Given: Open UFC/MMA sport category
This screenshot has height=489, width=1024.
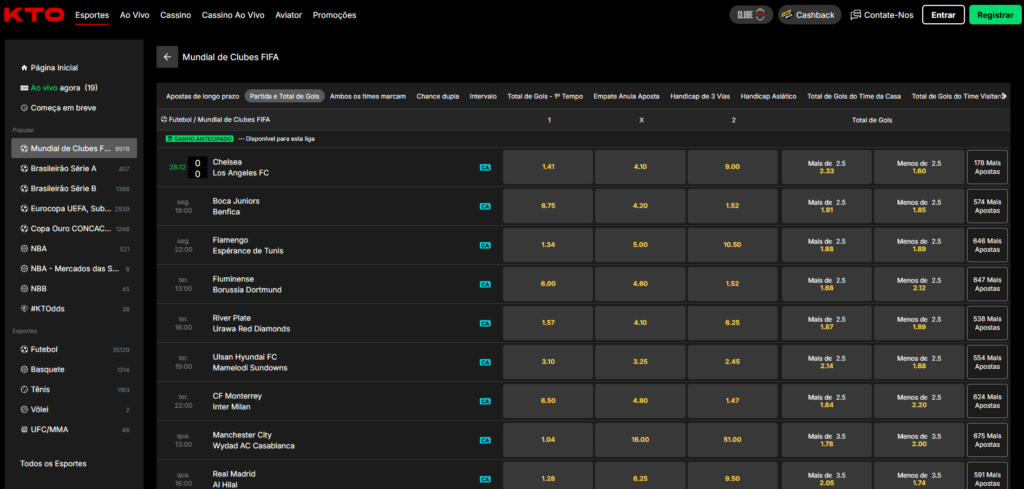Looking at the screenshot, I should 74,430.
